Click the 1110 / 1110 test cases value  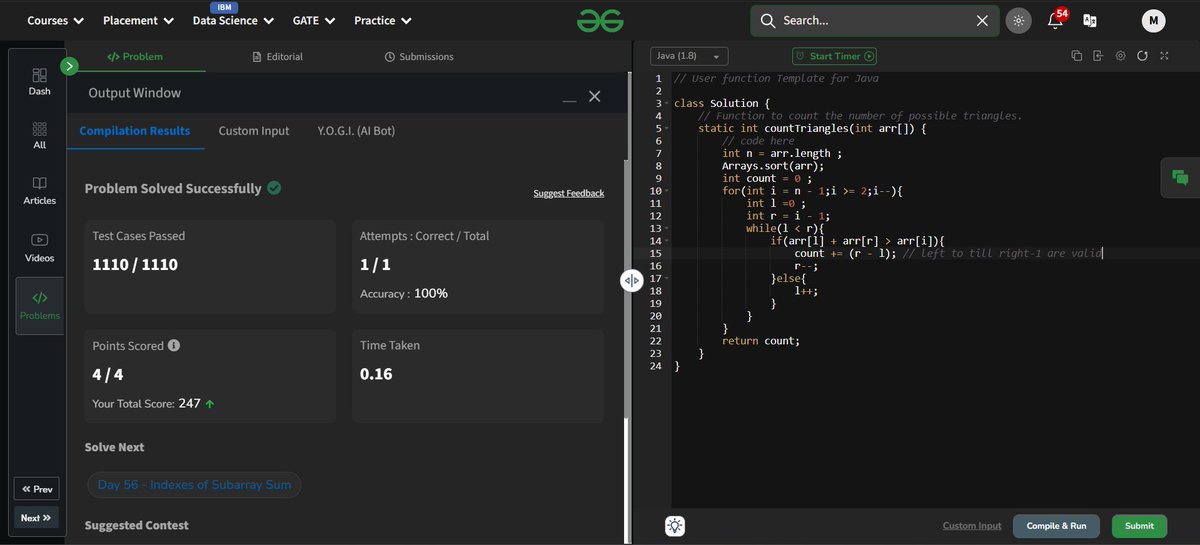click(135, 265)
